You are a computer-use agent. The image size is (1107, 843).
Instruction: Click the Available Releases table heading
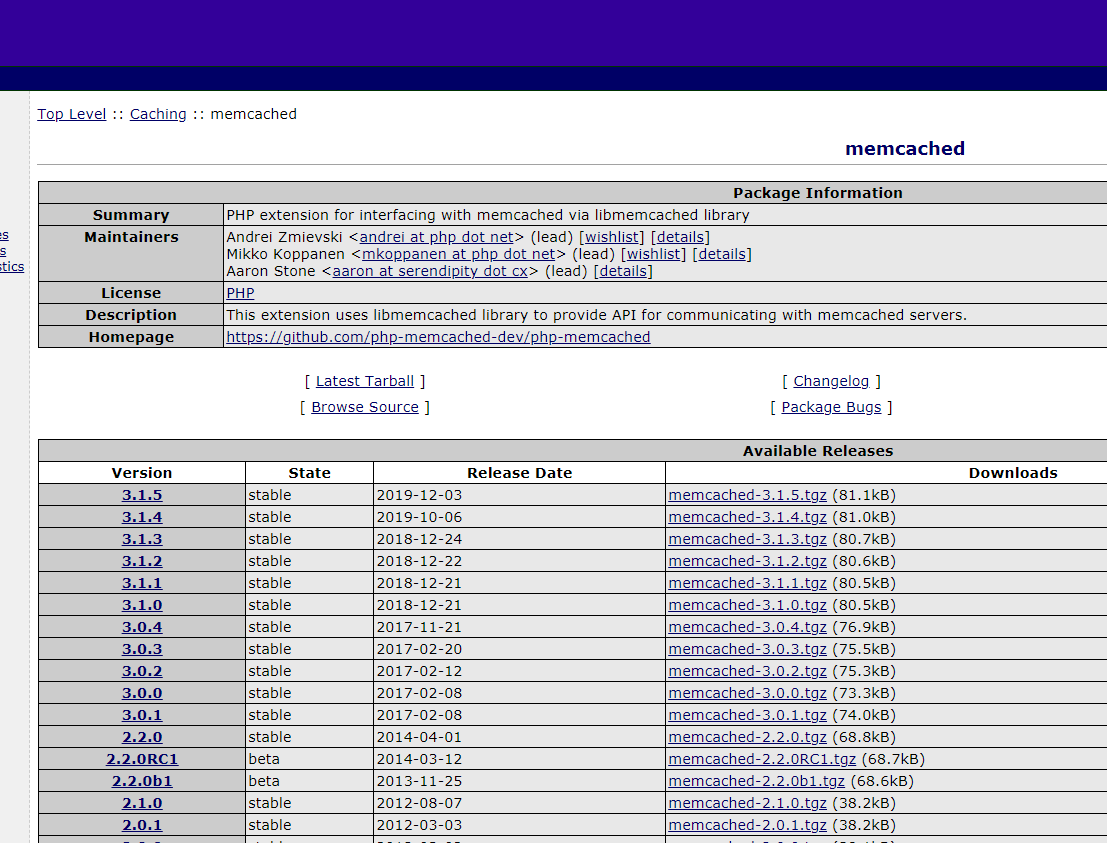[818, 451]
